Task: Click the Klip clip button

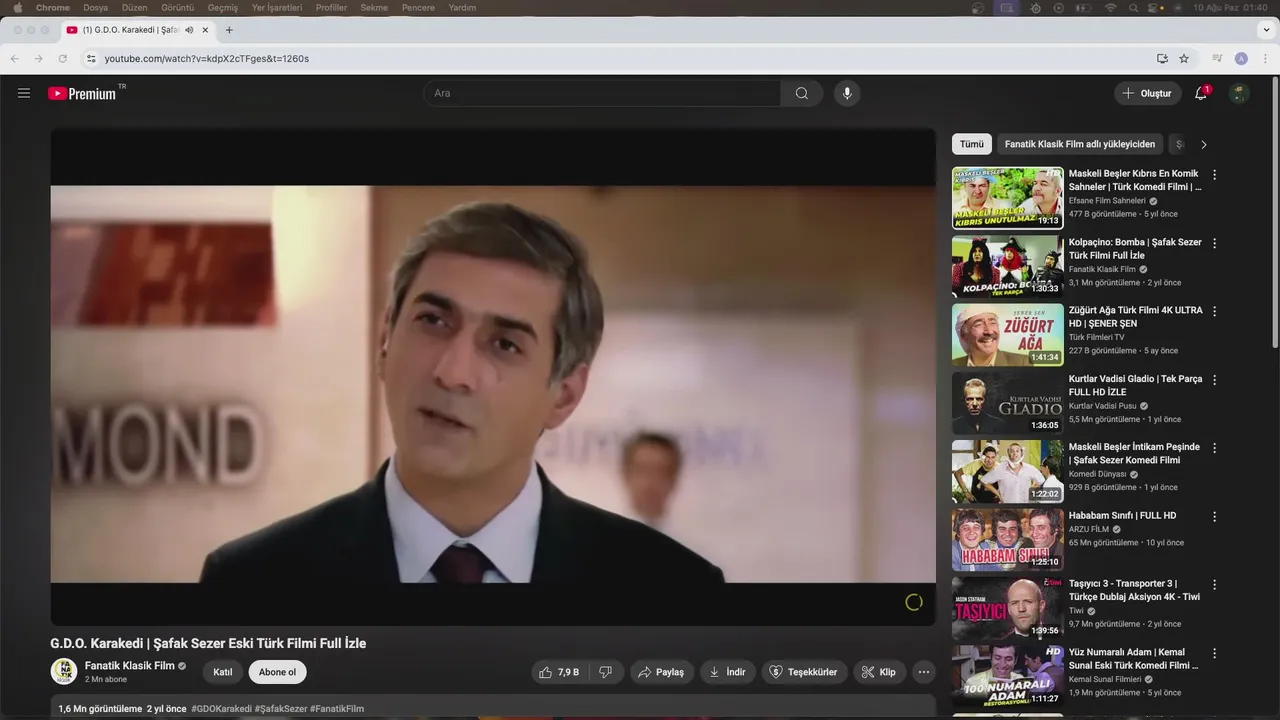Action: coord(879,672)
